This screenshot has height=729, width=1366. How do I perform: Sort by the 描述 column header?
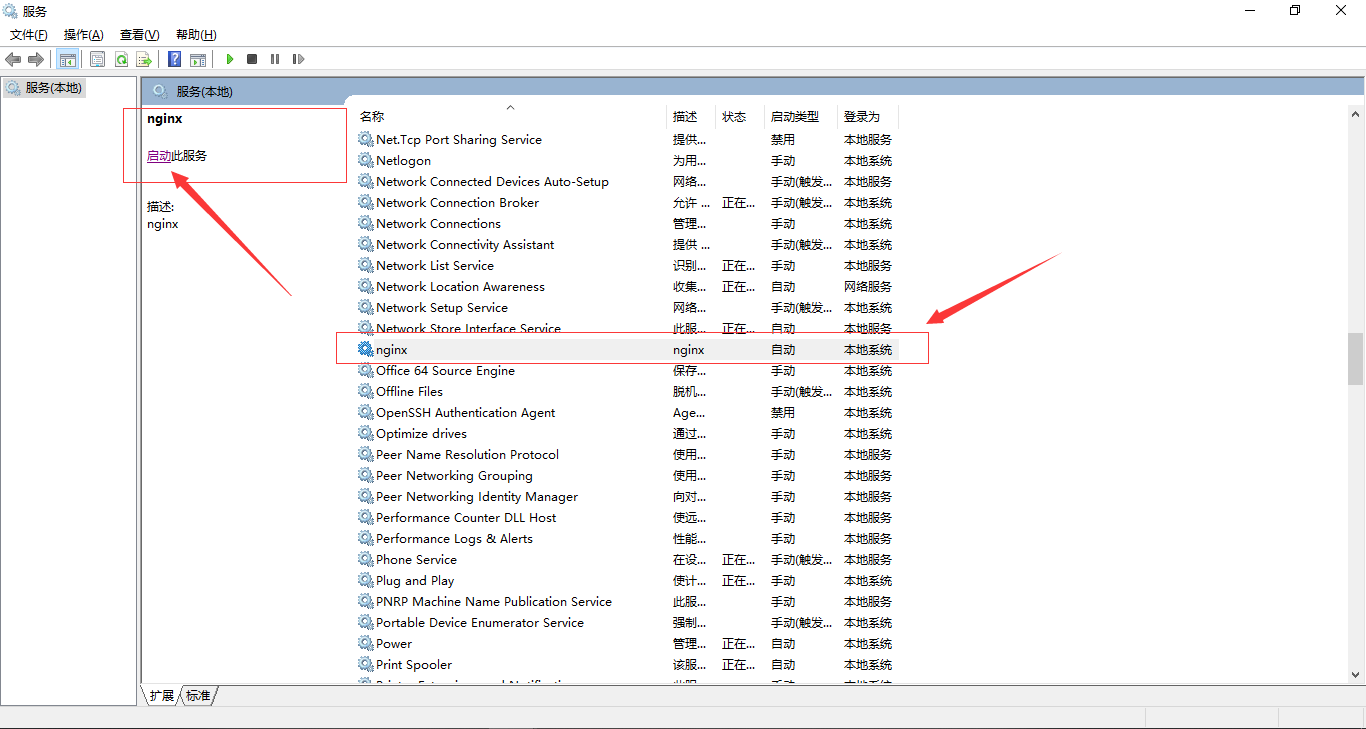685,117
